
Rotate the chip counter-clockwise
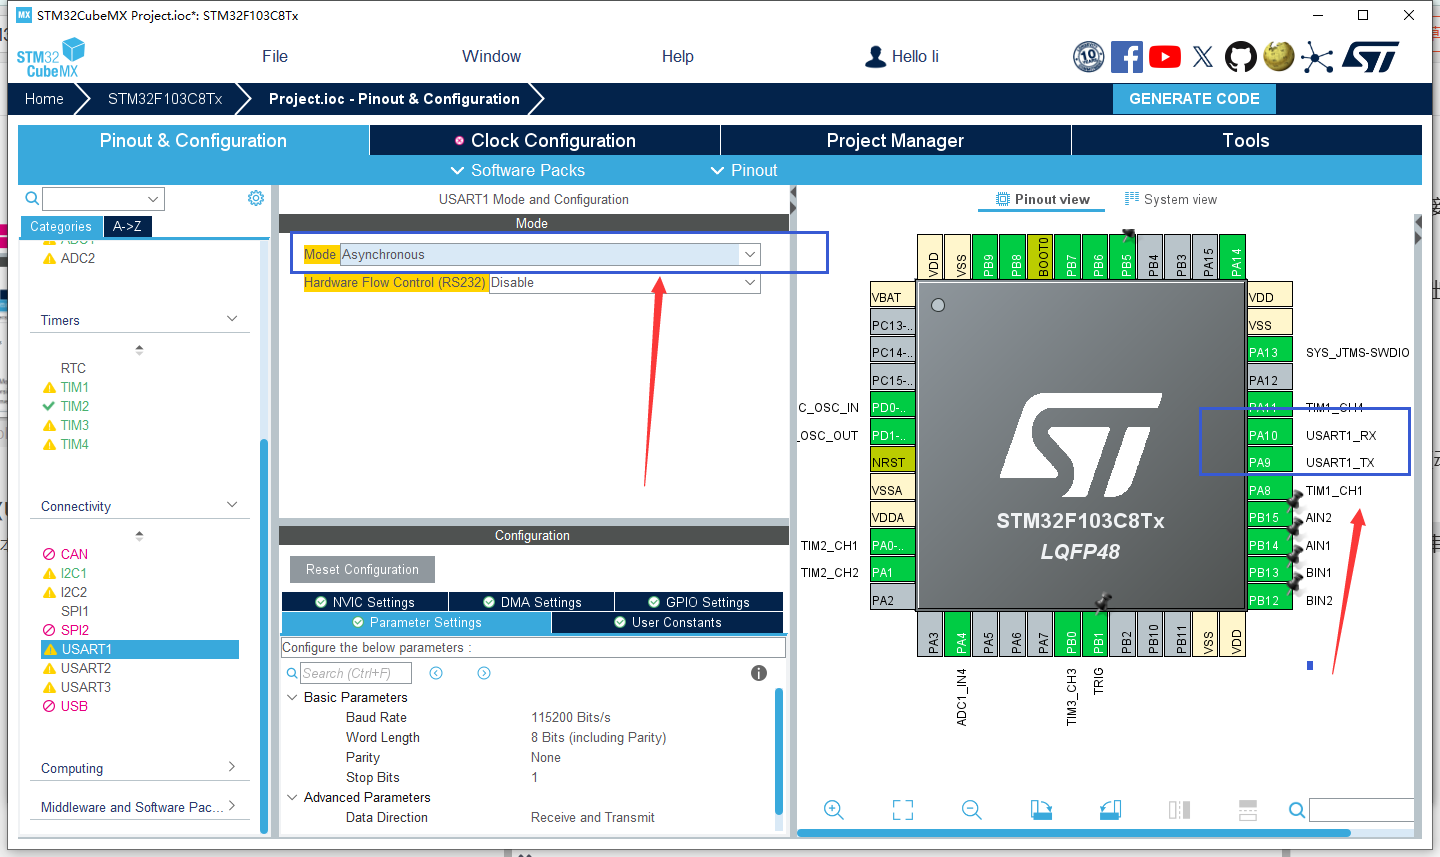click(1110, 810)
